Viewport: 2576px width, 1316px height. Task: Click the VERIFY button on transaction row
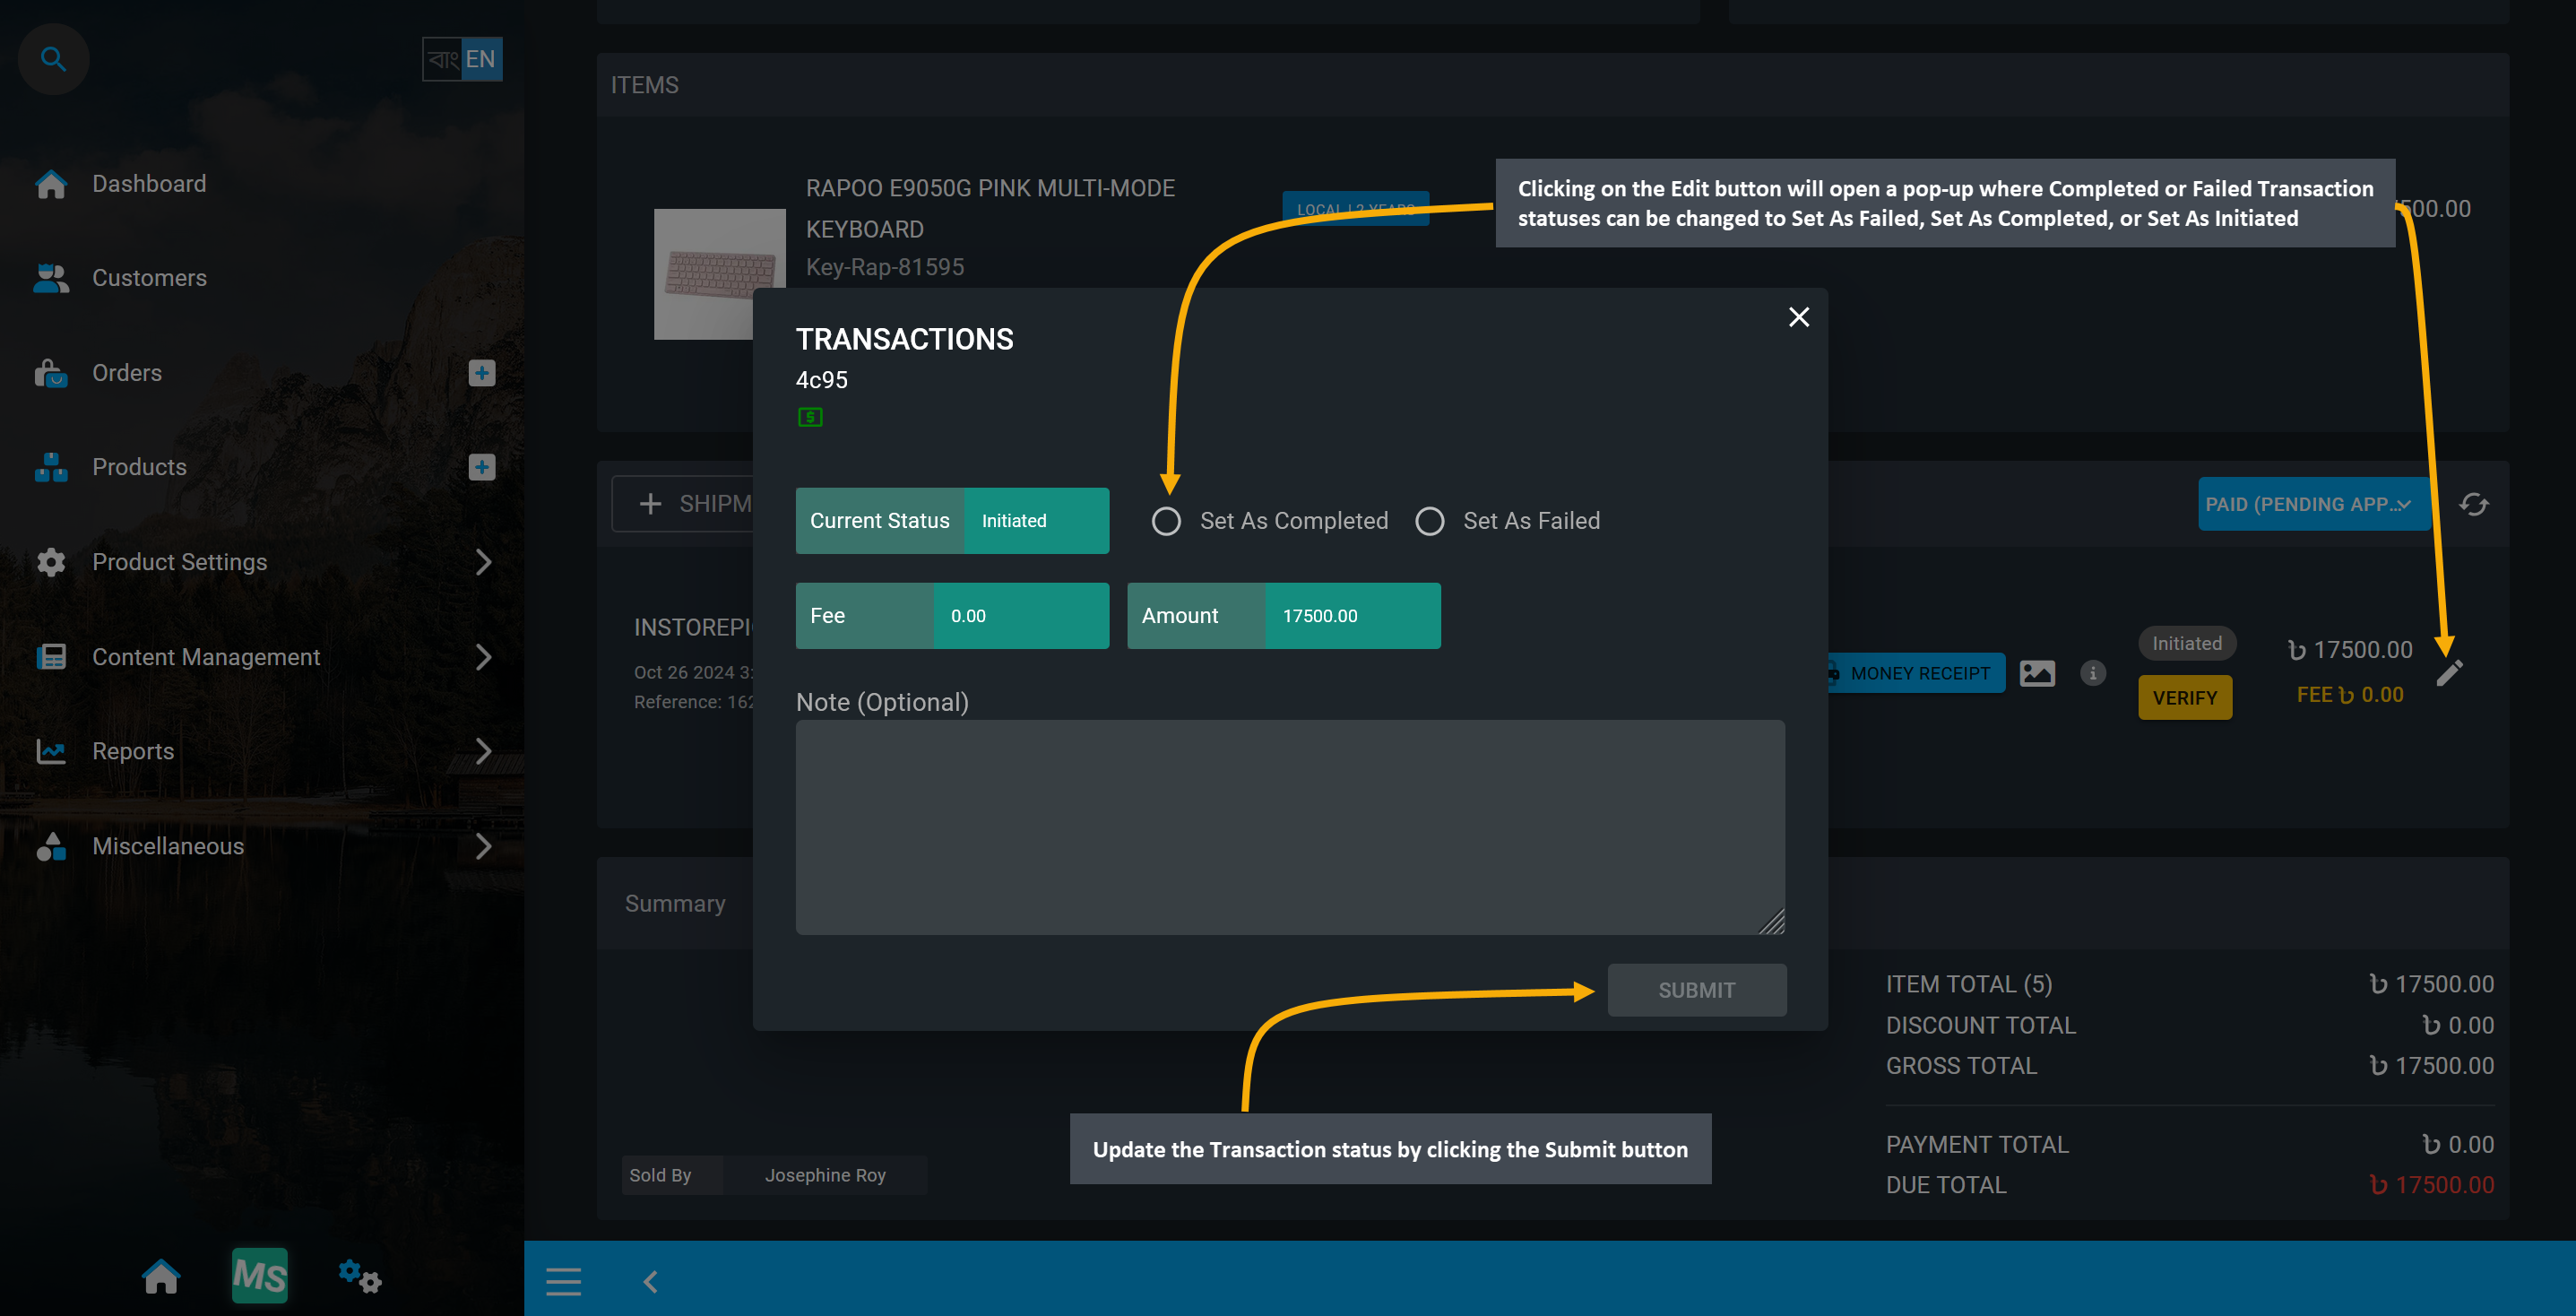click(x=2185, y=697)
